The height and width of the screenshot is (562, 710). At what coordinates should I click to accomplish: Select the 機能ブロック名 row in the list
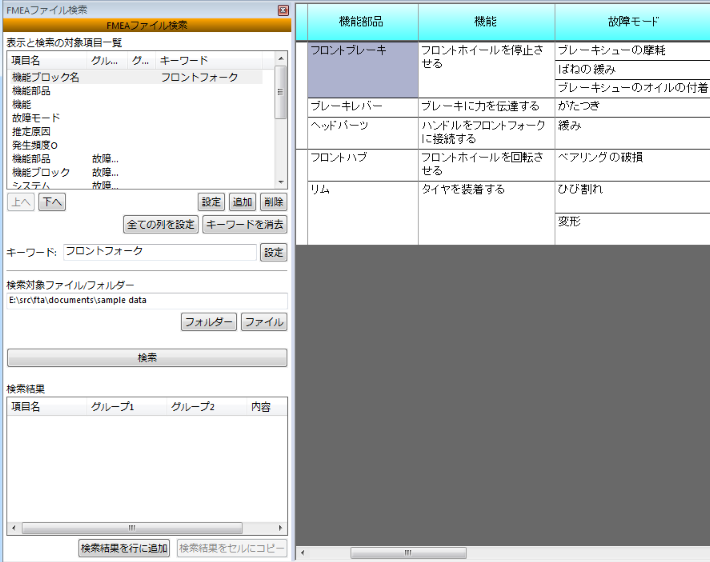(x=45, y=77)
